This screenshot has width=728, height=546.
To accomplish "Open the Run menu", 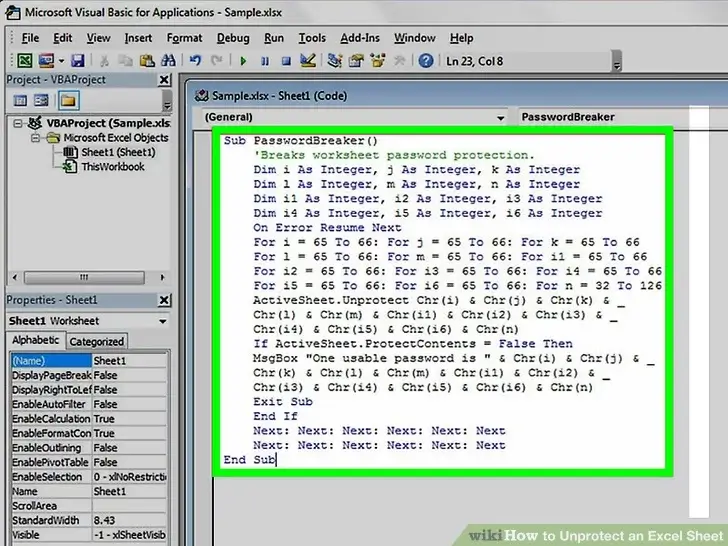I will tap(273, 38).
